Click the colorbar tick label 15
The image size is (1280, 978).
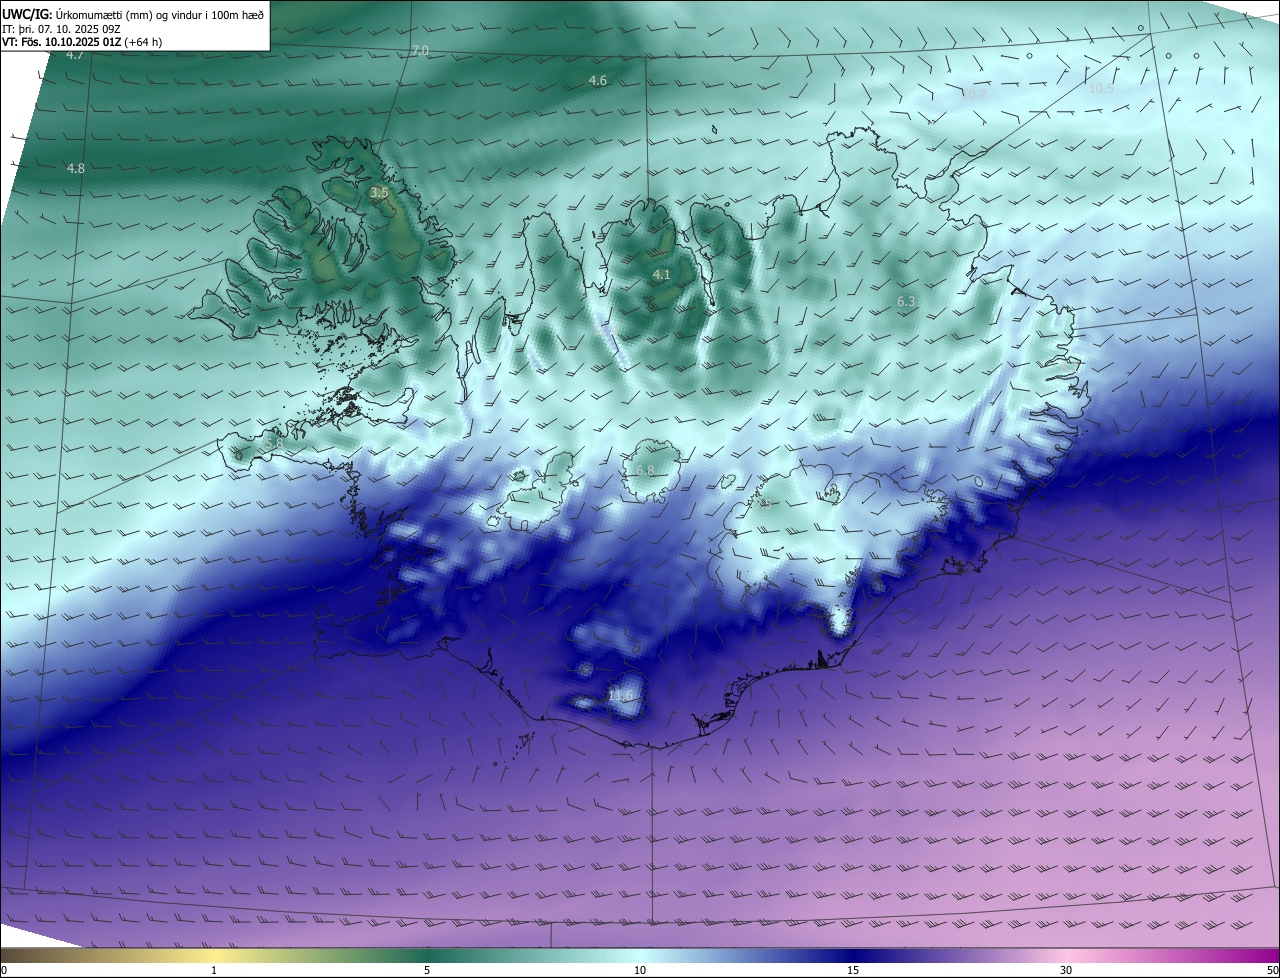tap(853, 970)
